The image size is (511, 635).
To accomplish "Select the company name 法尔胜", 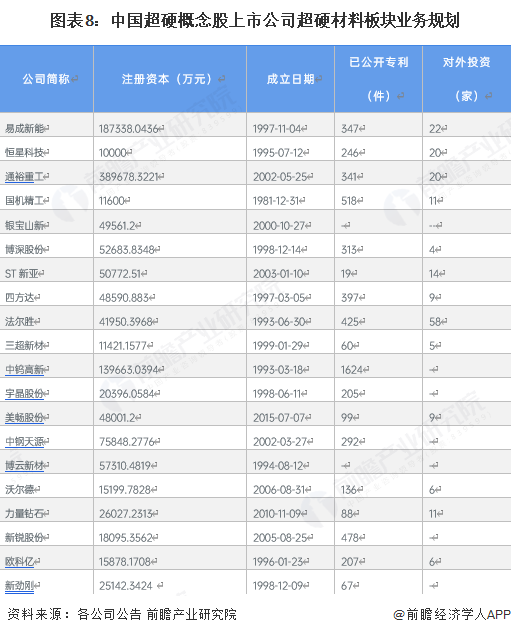I will click(x=19, y=322).
